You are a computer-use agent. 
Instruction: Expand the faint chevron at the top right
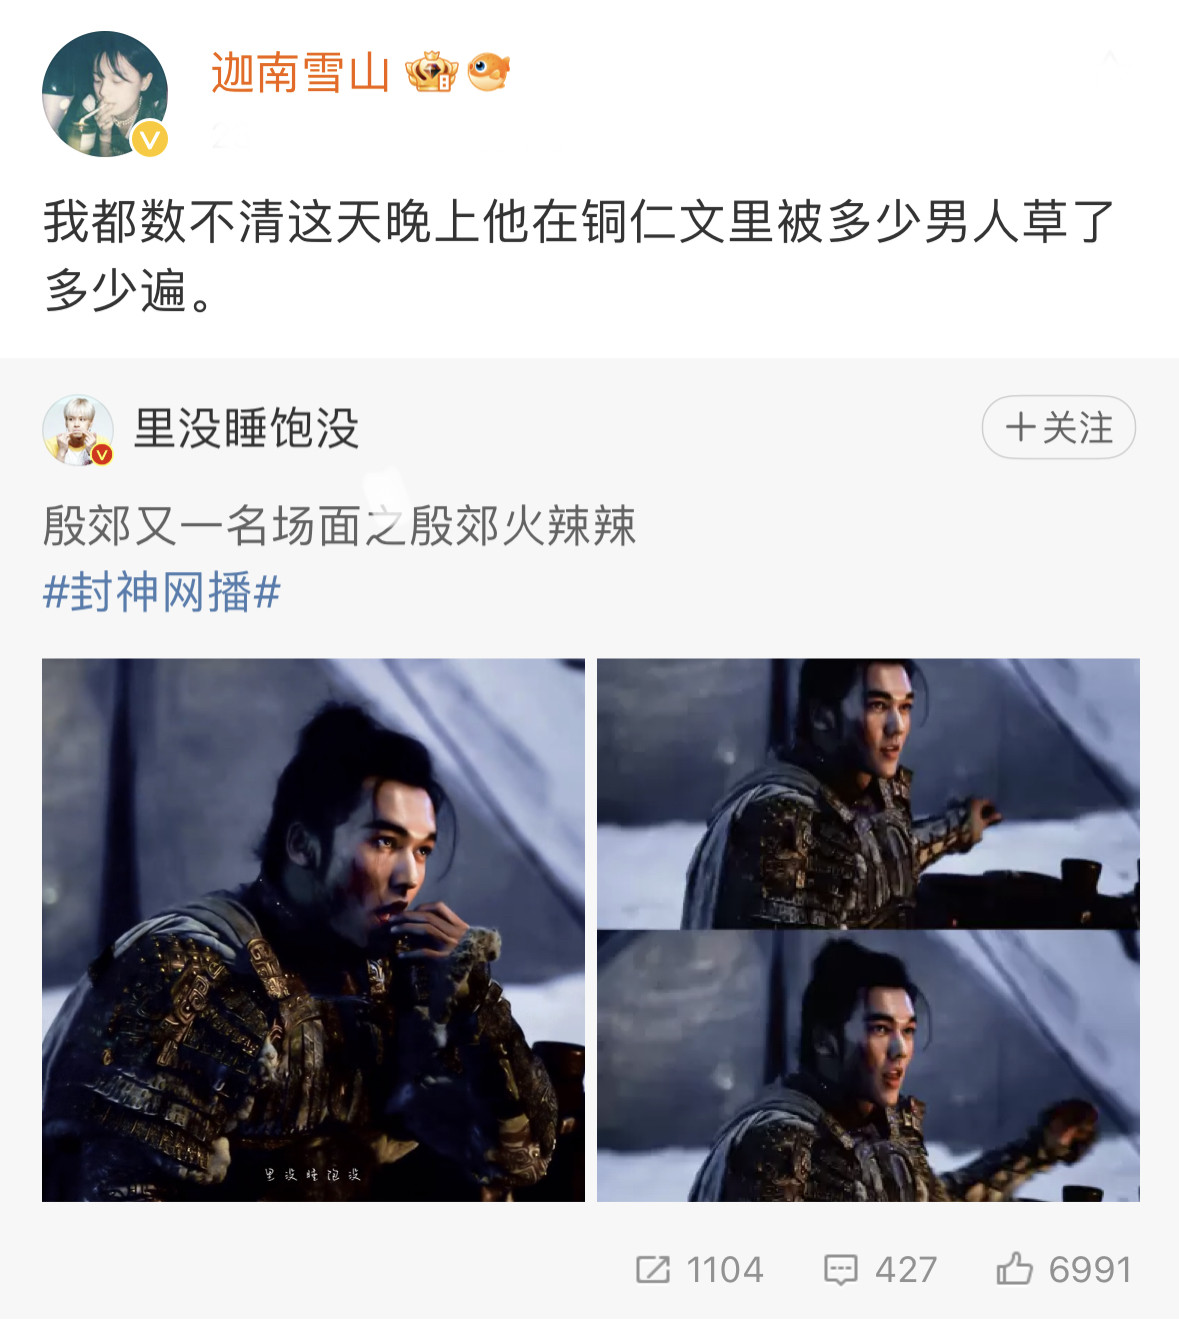tap(1110, 57)
